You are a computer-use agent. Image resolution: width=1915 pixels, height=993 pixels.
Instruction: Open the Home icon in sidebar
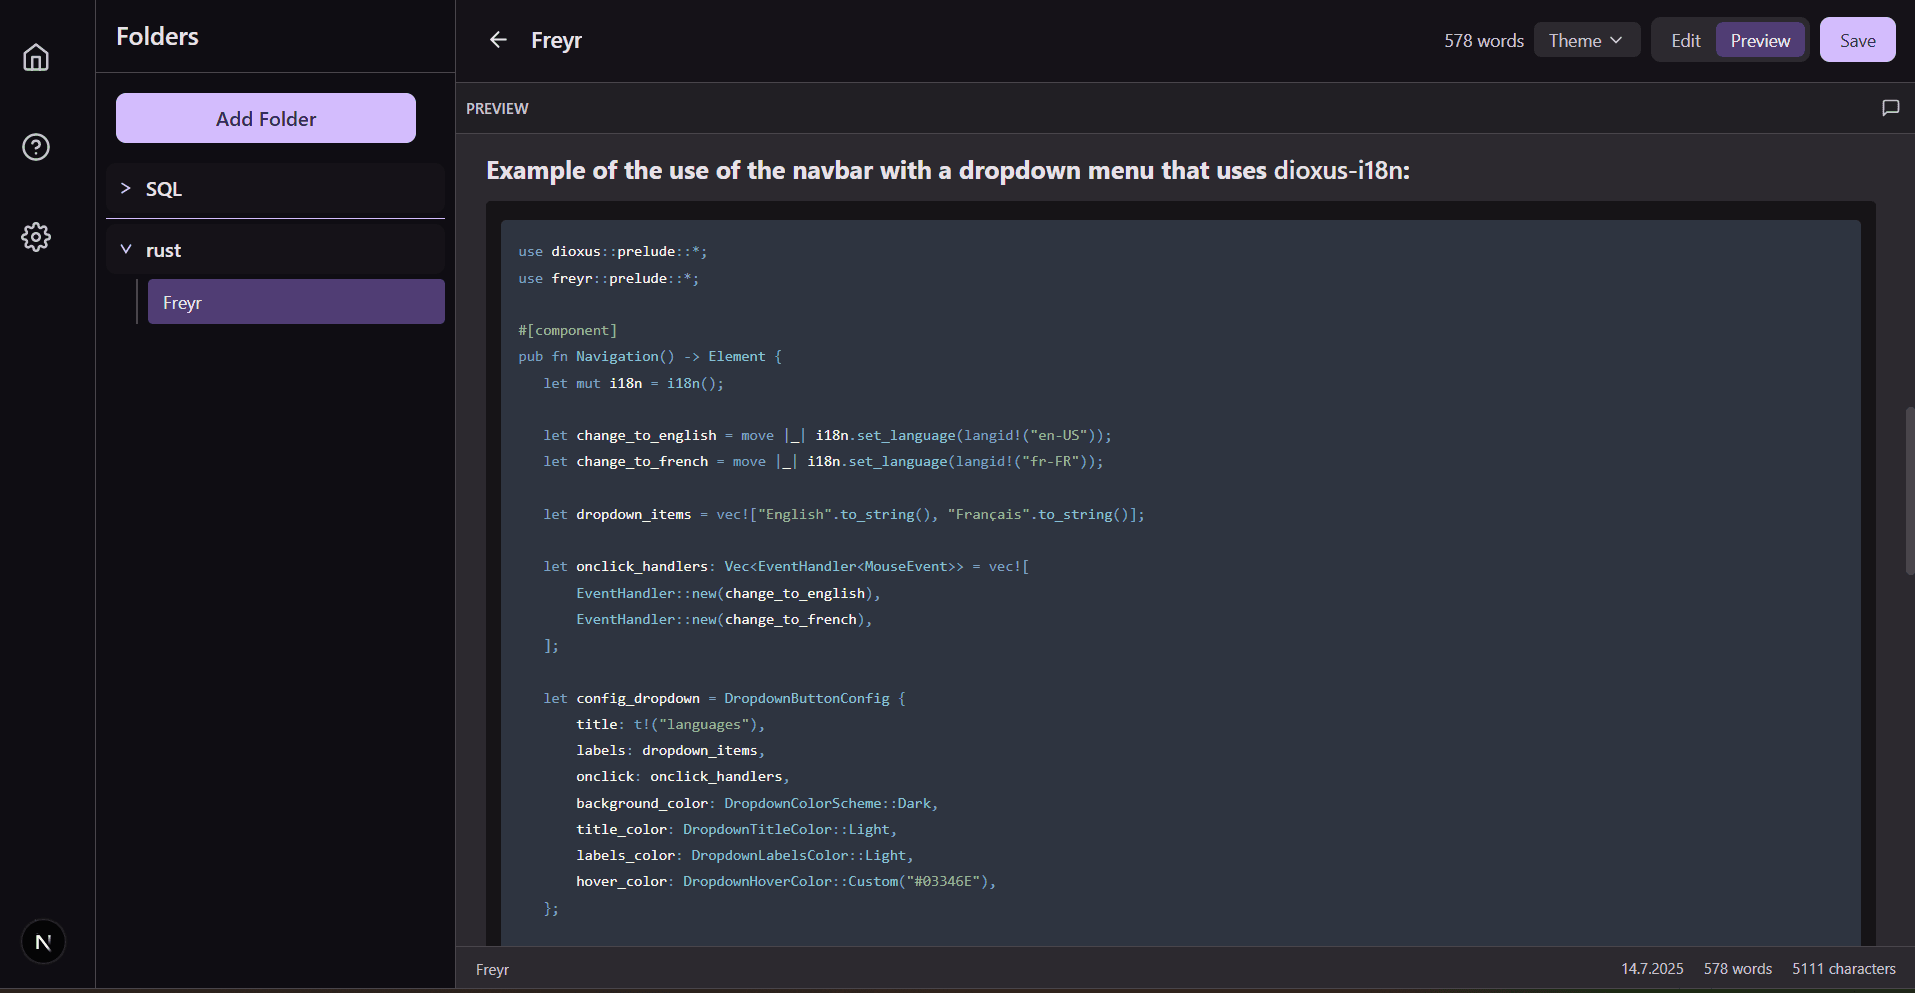[x=36, y=58]
